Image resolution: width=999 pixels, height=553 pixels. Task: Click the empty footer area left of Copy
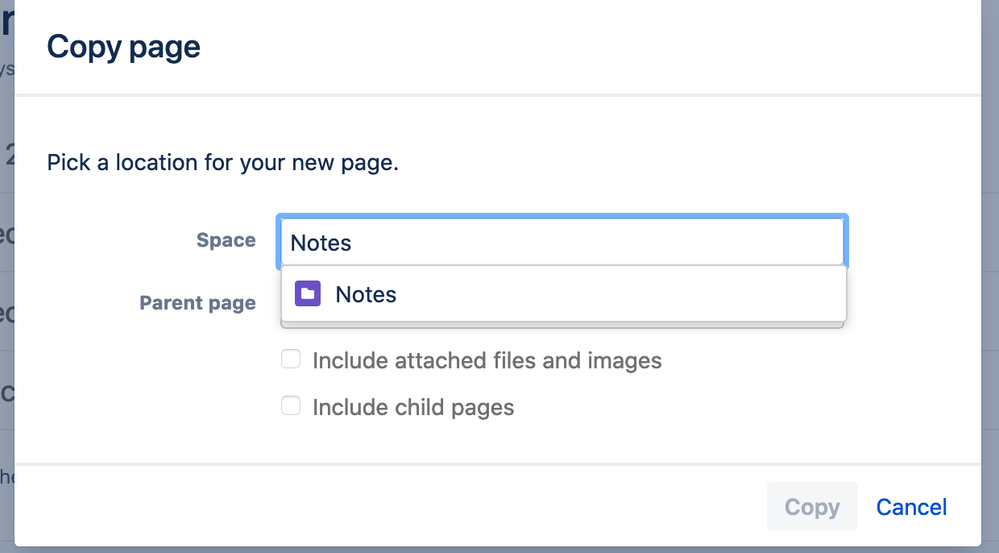point(400,506)
